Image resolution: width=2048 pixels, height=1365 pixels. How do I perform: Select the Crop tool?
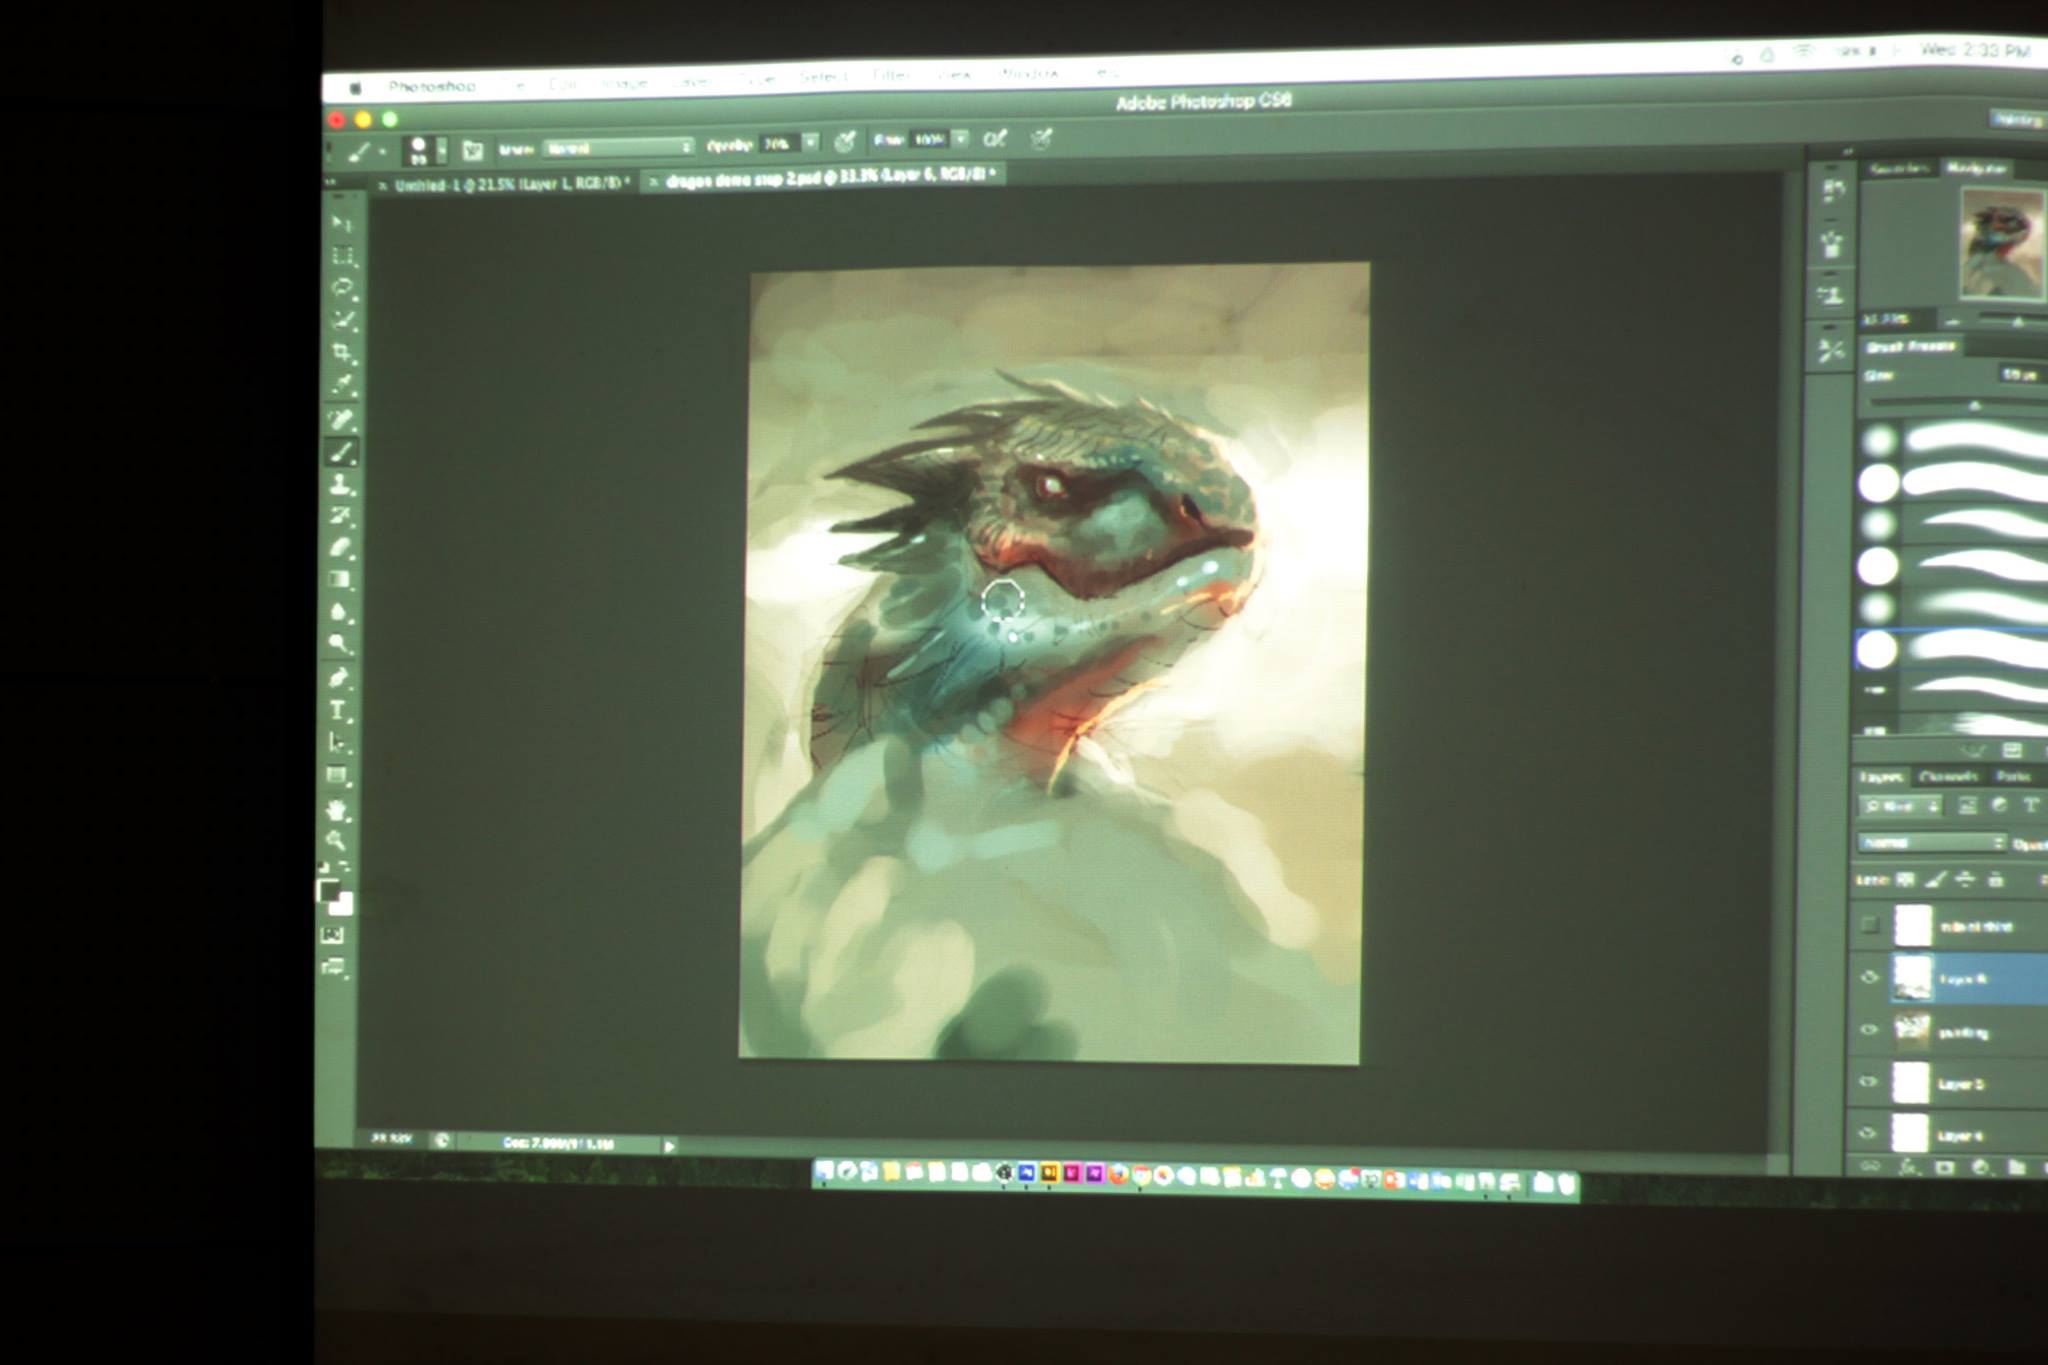click(343, 353)
